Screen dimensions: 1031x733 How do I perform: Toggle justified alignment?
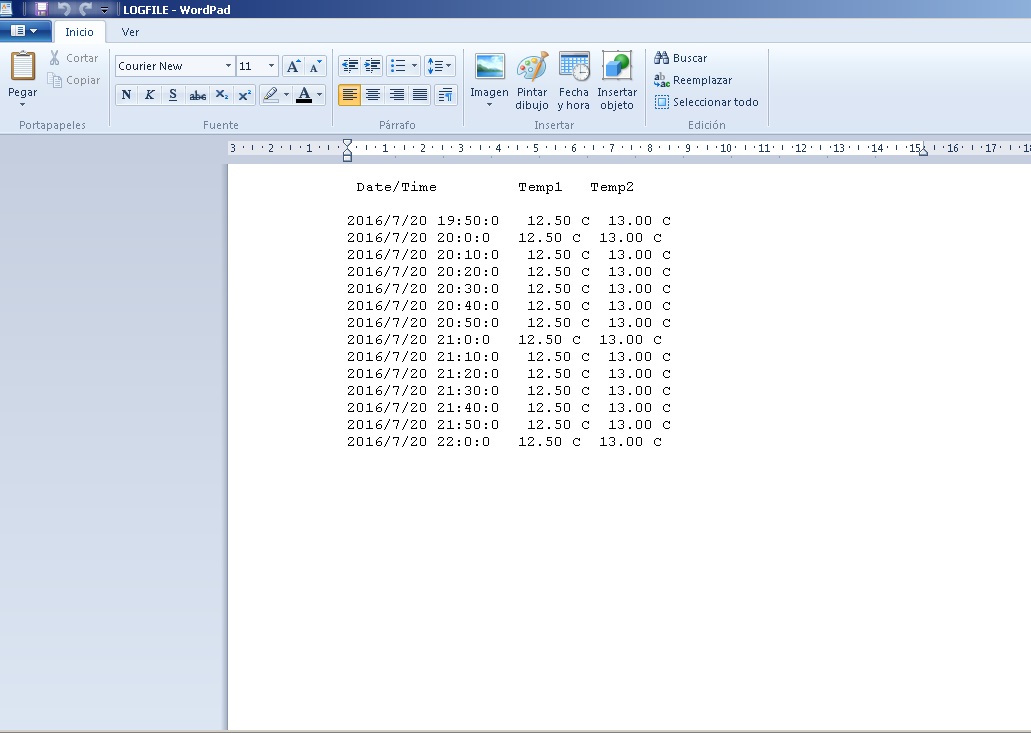tap(420, 95)
